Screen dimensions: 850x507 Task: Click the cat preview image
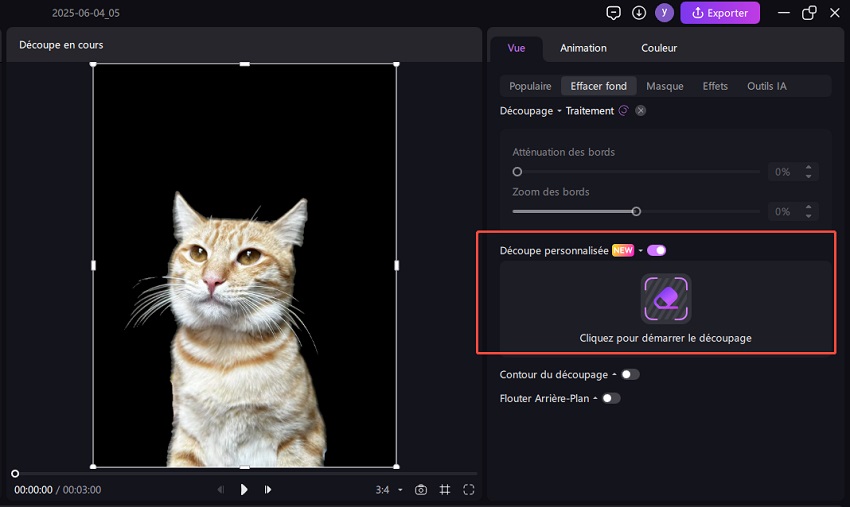(244, 265)
